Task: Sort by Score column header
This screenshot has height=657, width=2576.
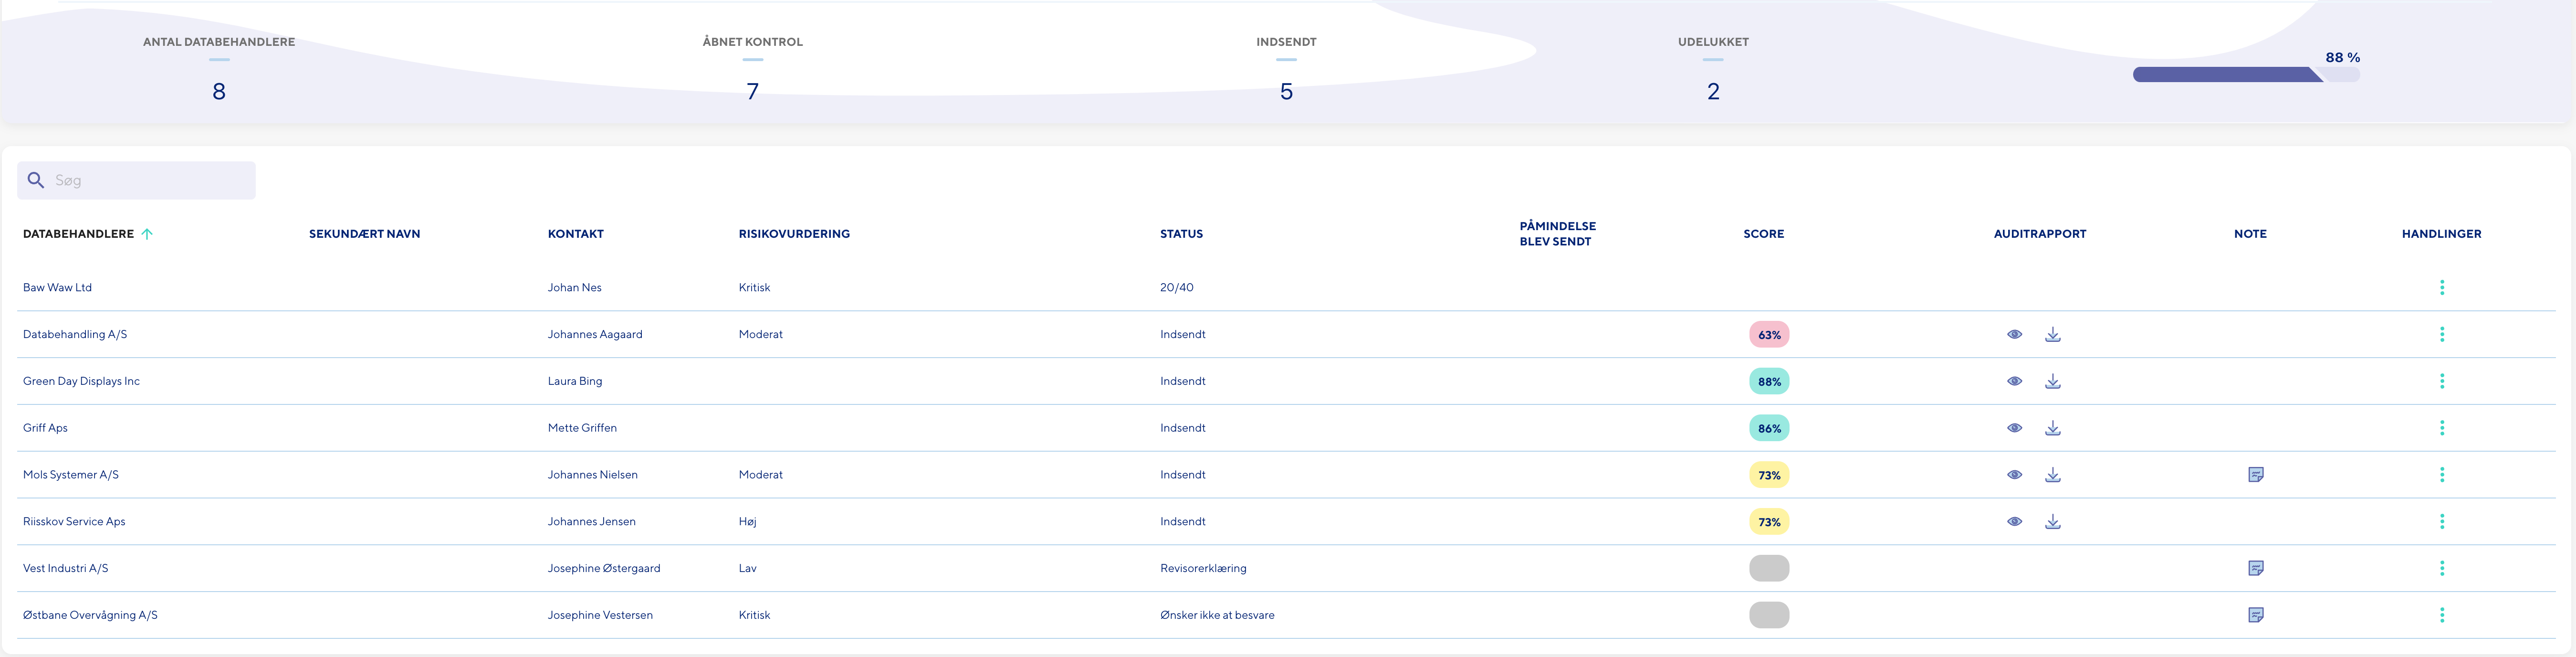Action: (1763, 234)
